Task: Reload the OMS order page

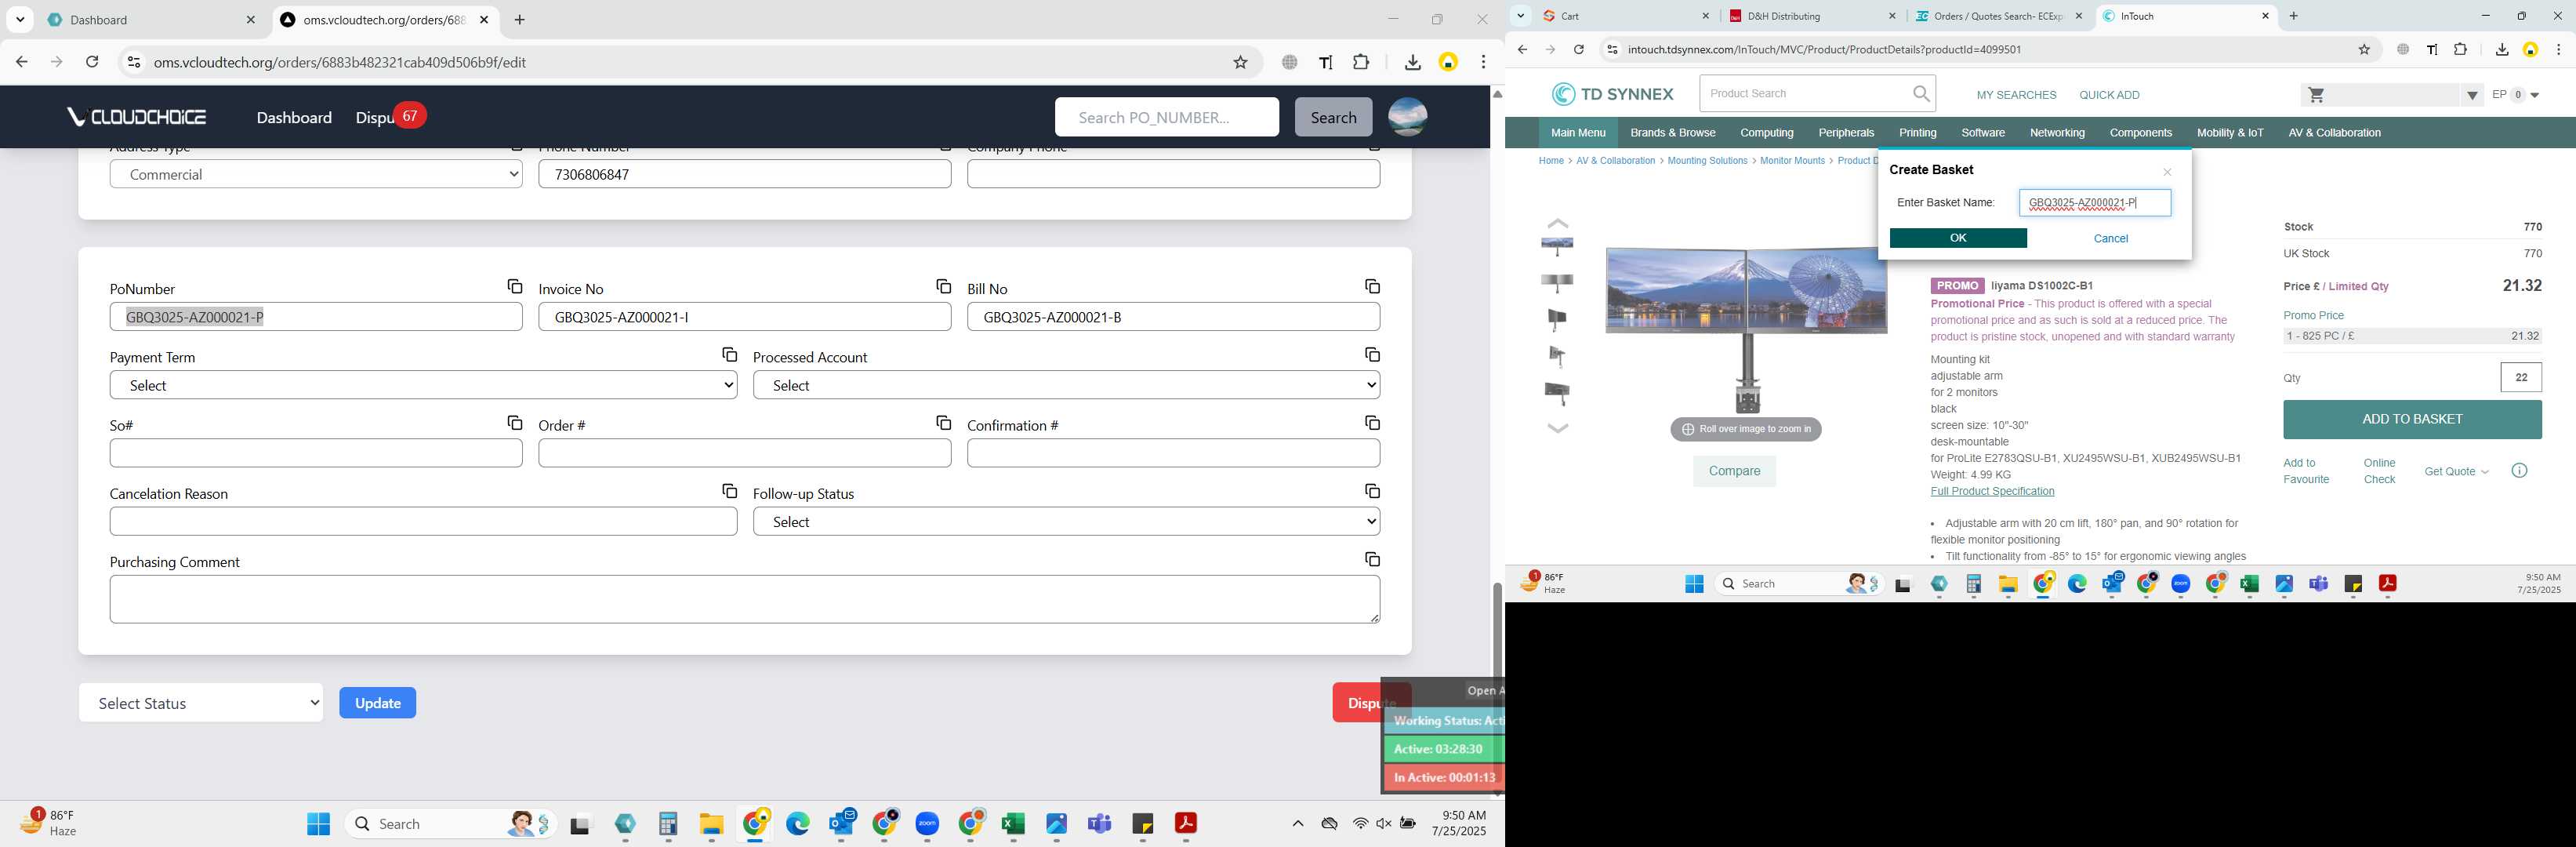Action: tap(92, 62)
